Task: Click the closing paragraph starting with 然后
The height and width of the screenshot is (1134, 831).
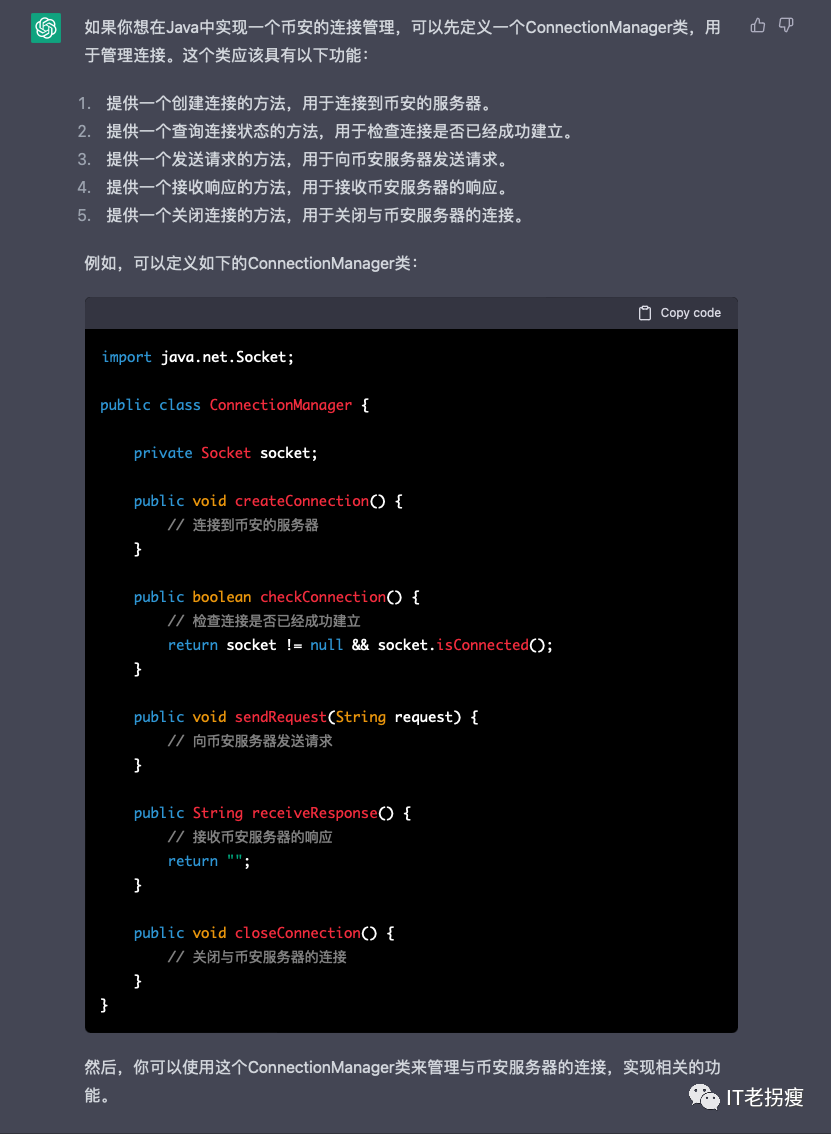Action: (402, 1081)
